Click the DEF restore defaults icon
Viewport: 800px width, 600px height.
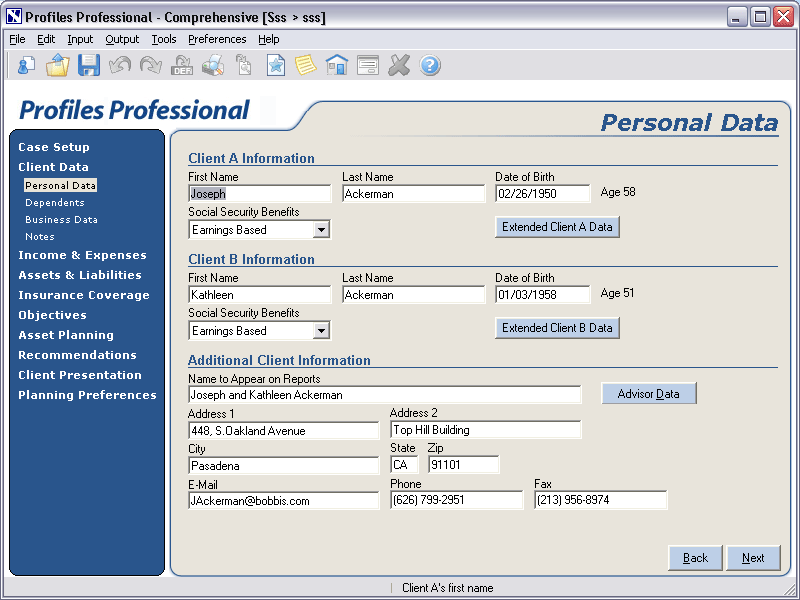pyautogui.click(x=182, y=65)
